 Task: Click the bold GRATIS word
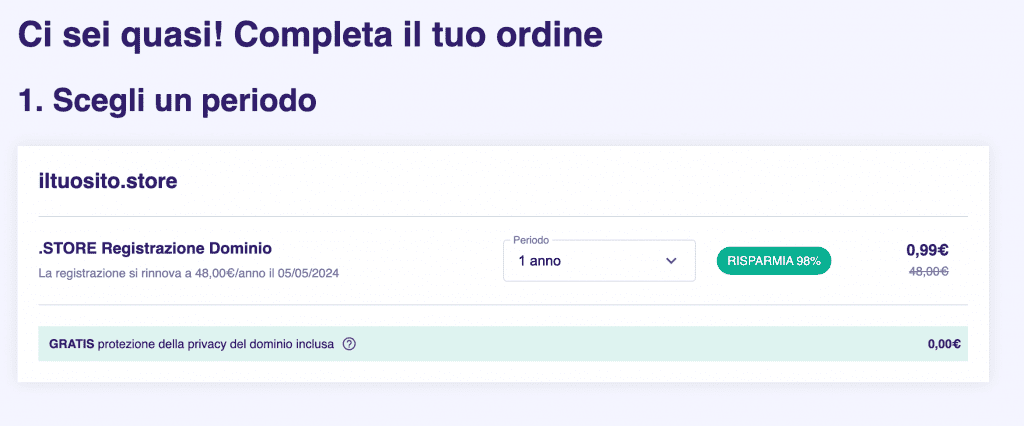[72, 344]
